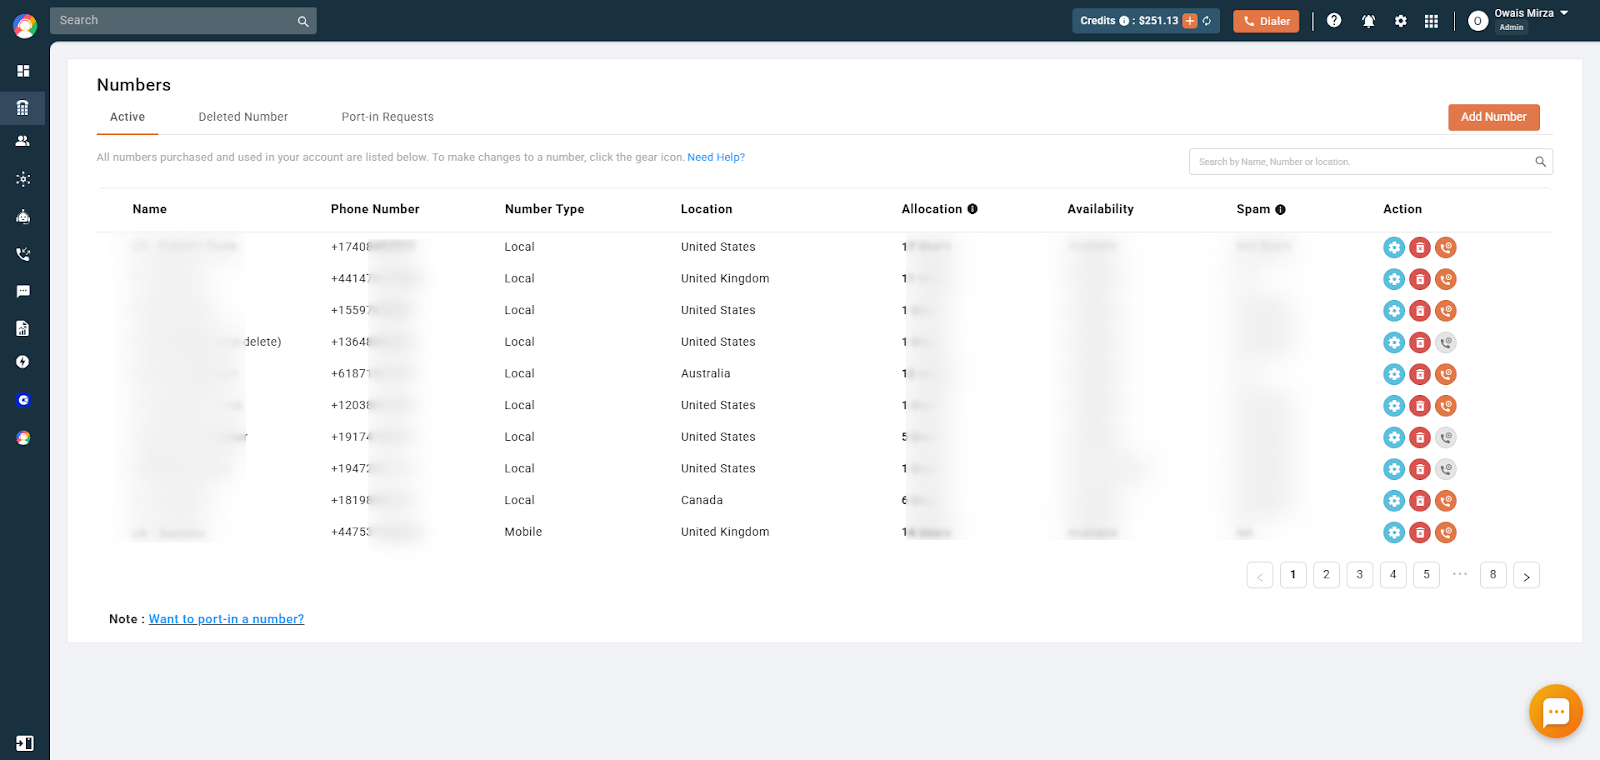Open the apps grid icon
This screenshot has width=1600, height=760.
(x=1431, y=21)
